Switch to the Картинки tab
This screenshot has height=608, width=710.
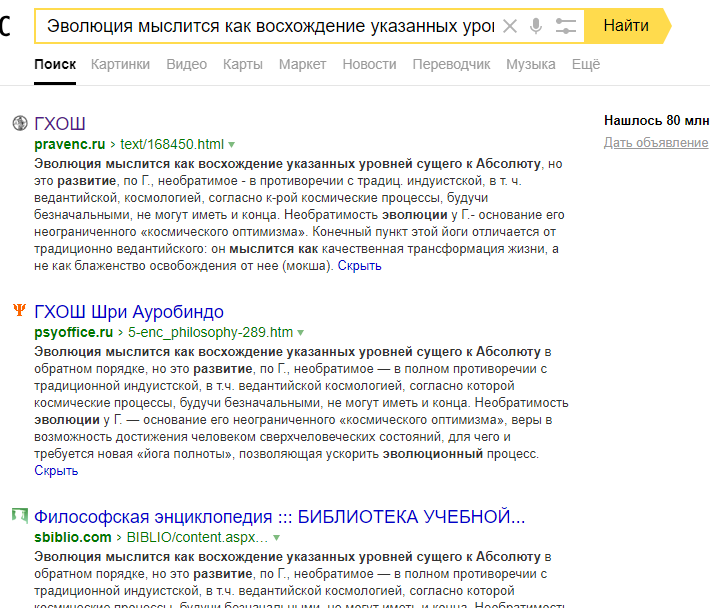coord(120,64)
